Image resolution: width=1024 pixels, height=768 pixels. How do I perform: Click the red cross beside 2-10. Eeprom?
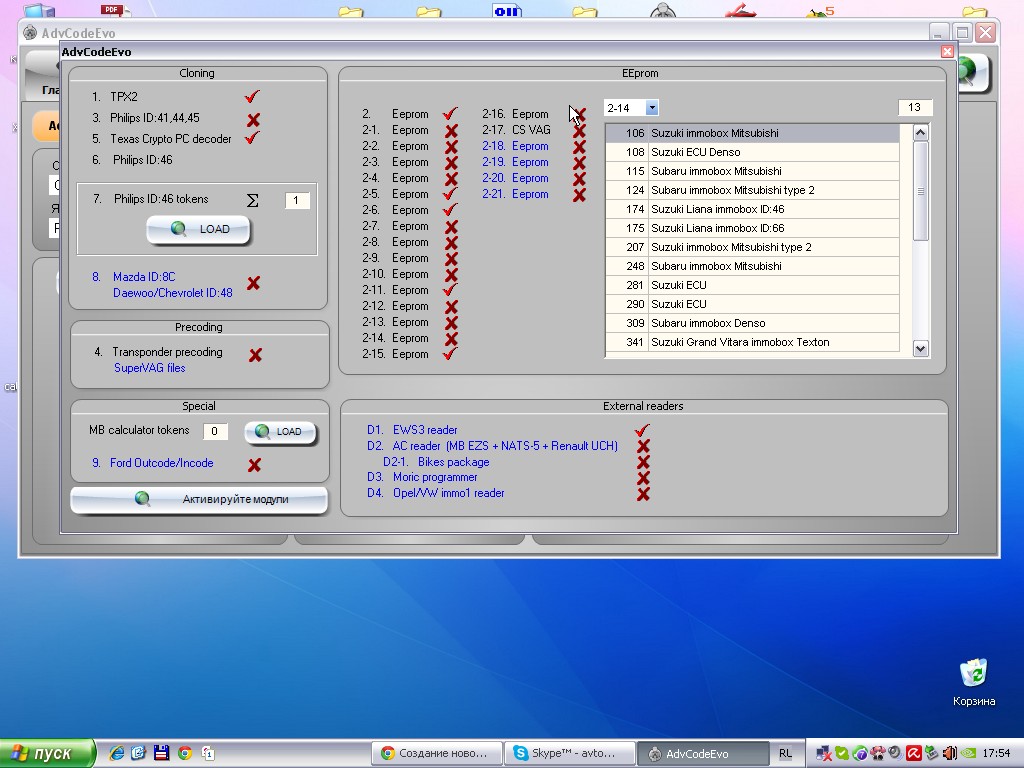(x=451, y=274)
